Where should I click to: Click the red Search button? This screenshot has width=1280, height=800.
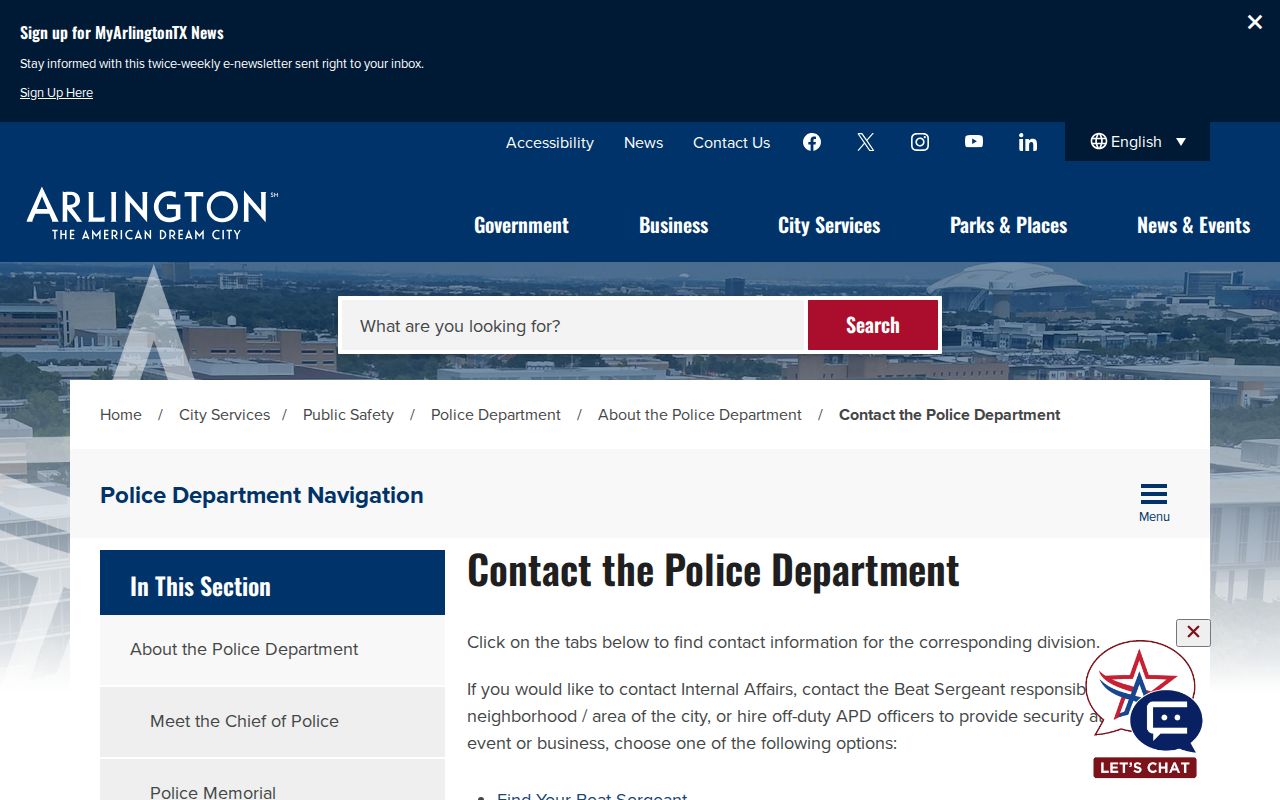tap(873, 325)
